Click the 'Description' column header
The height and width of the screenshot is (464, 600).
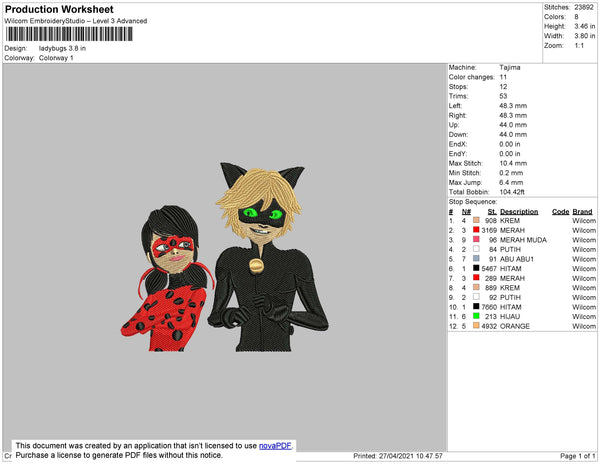[519, 212]
